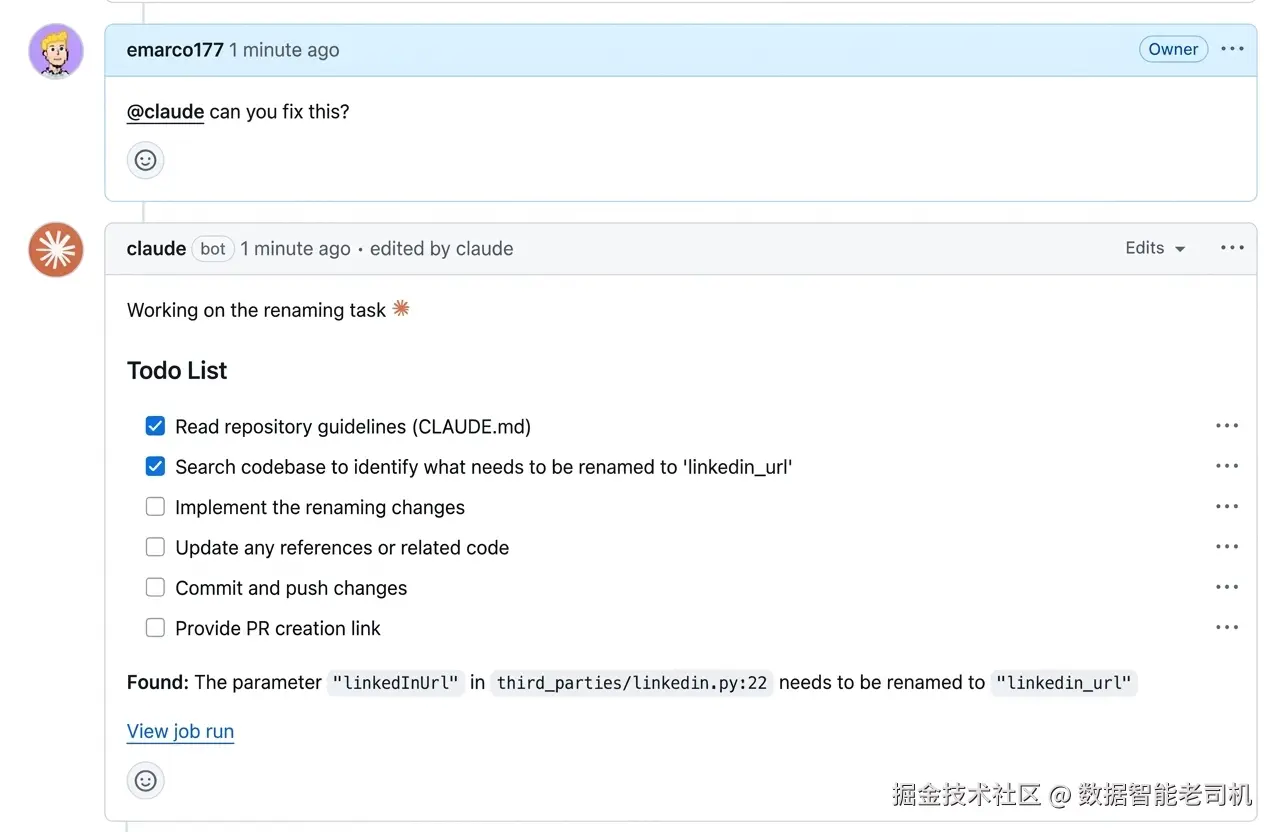The height and width of the screenshot is (832, 1276).
Task: Check 'Implement the renaming changes' checkbox
Action: [x=155, y=507]
